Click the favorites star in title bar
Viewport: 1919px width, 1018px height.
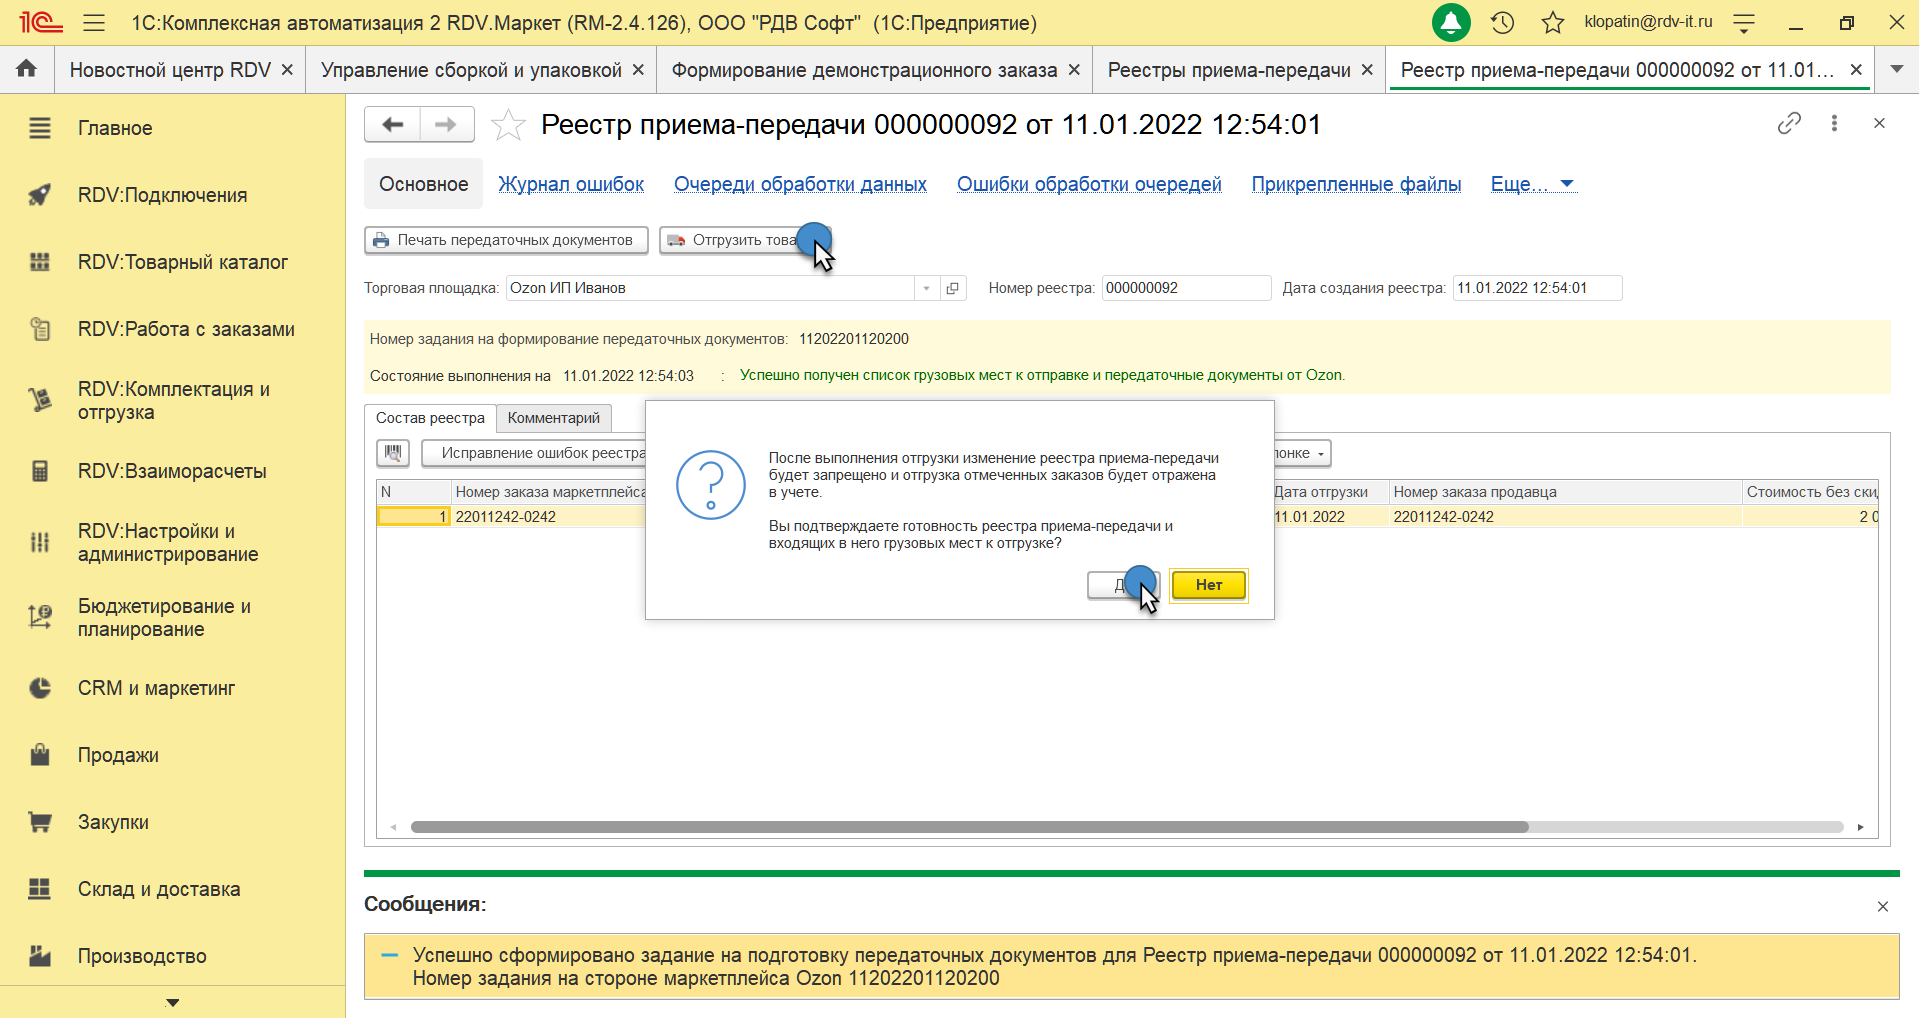click(1552, 22)
